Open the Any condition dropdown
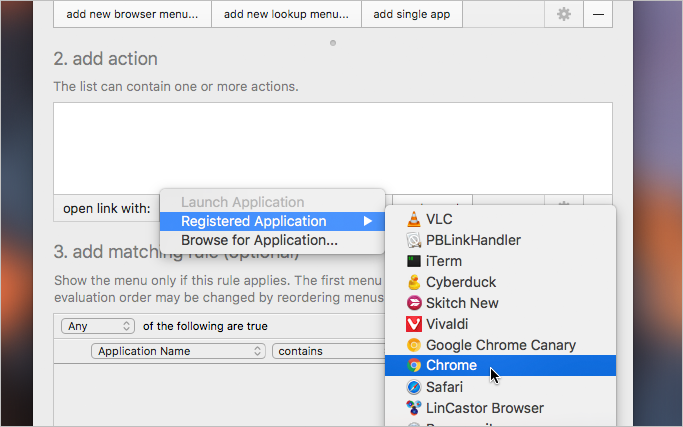This screenshot has width=683, height=427. click(x=98, y=326)
